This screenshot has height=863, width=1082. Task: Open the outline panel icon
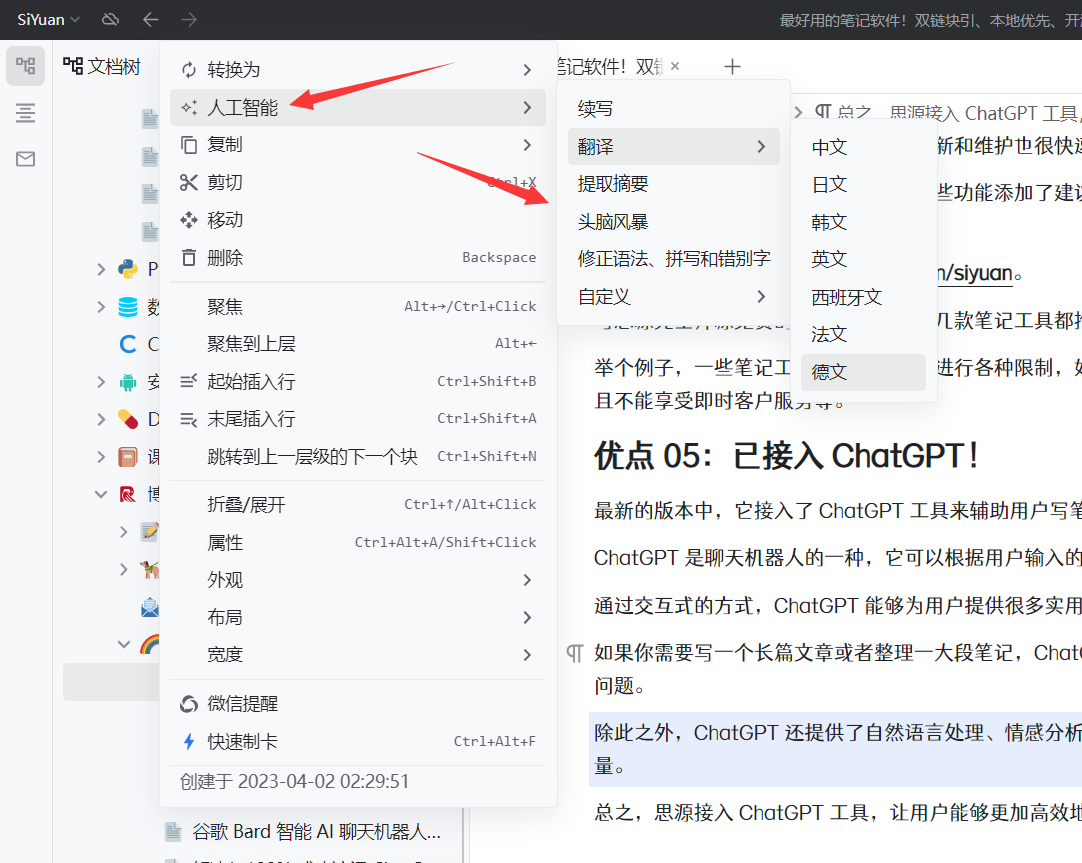(26, 112)
